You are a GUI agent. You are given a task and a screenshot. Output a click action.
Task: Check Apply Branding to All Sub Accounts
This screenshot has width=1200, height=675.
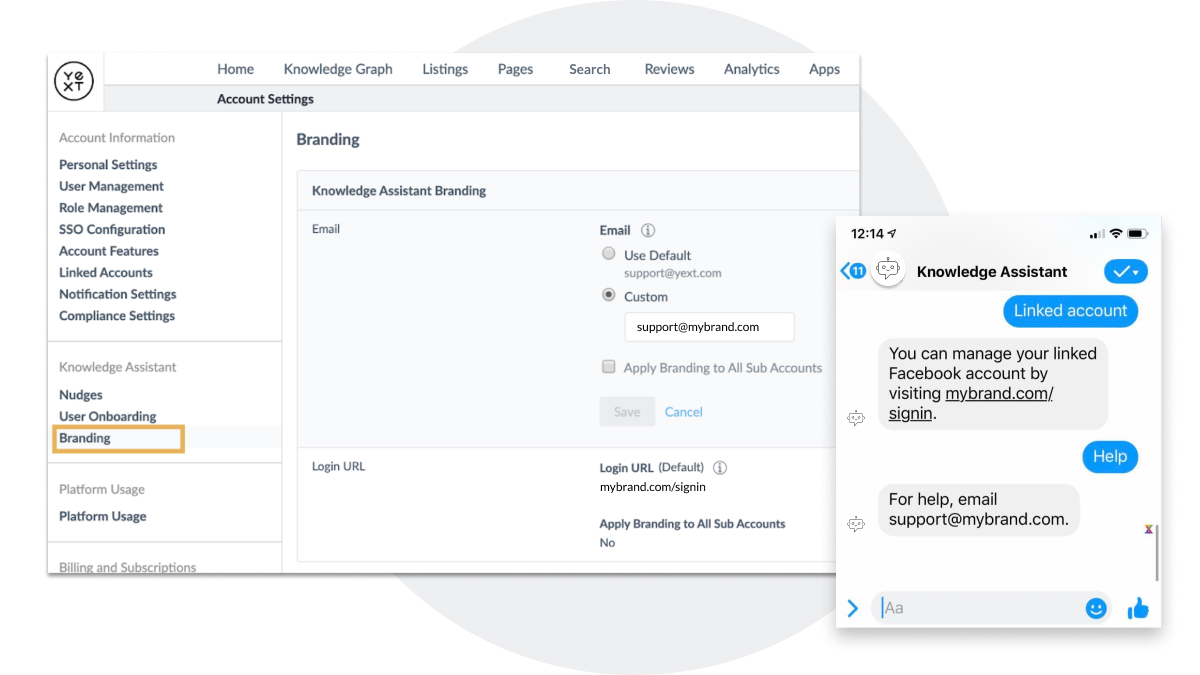(x=608, y=367)
